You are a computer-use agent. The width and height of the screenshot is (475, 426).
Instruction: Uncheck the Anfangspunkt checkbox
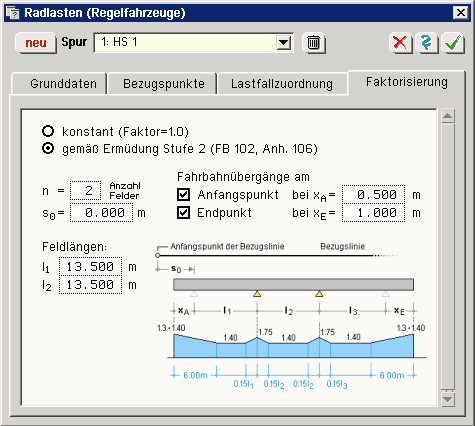click(183, 195)
